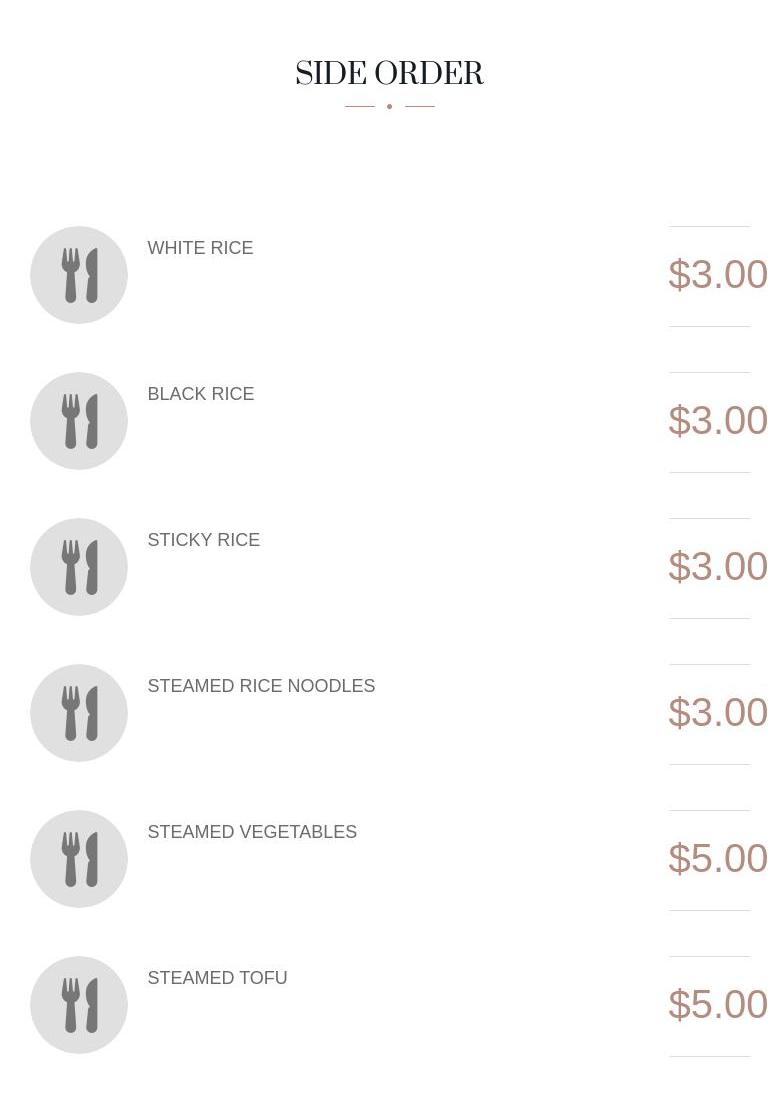Click the Sticky Rice fork-and-knife icon
779x1094 pixels.
click(x=79, y=567)
